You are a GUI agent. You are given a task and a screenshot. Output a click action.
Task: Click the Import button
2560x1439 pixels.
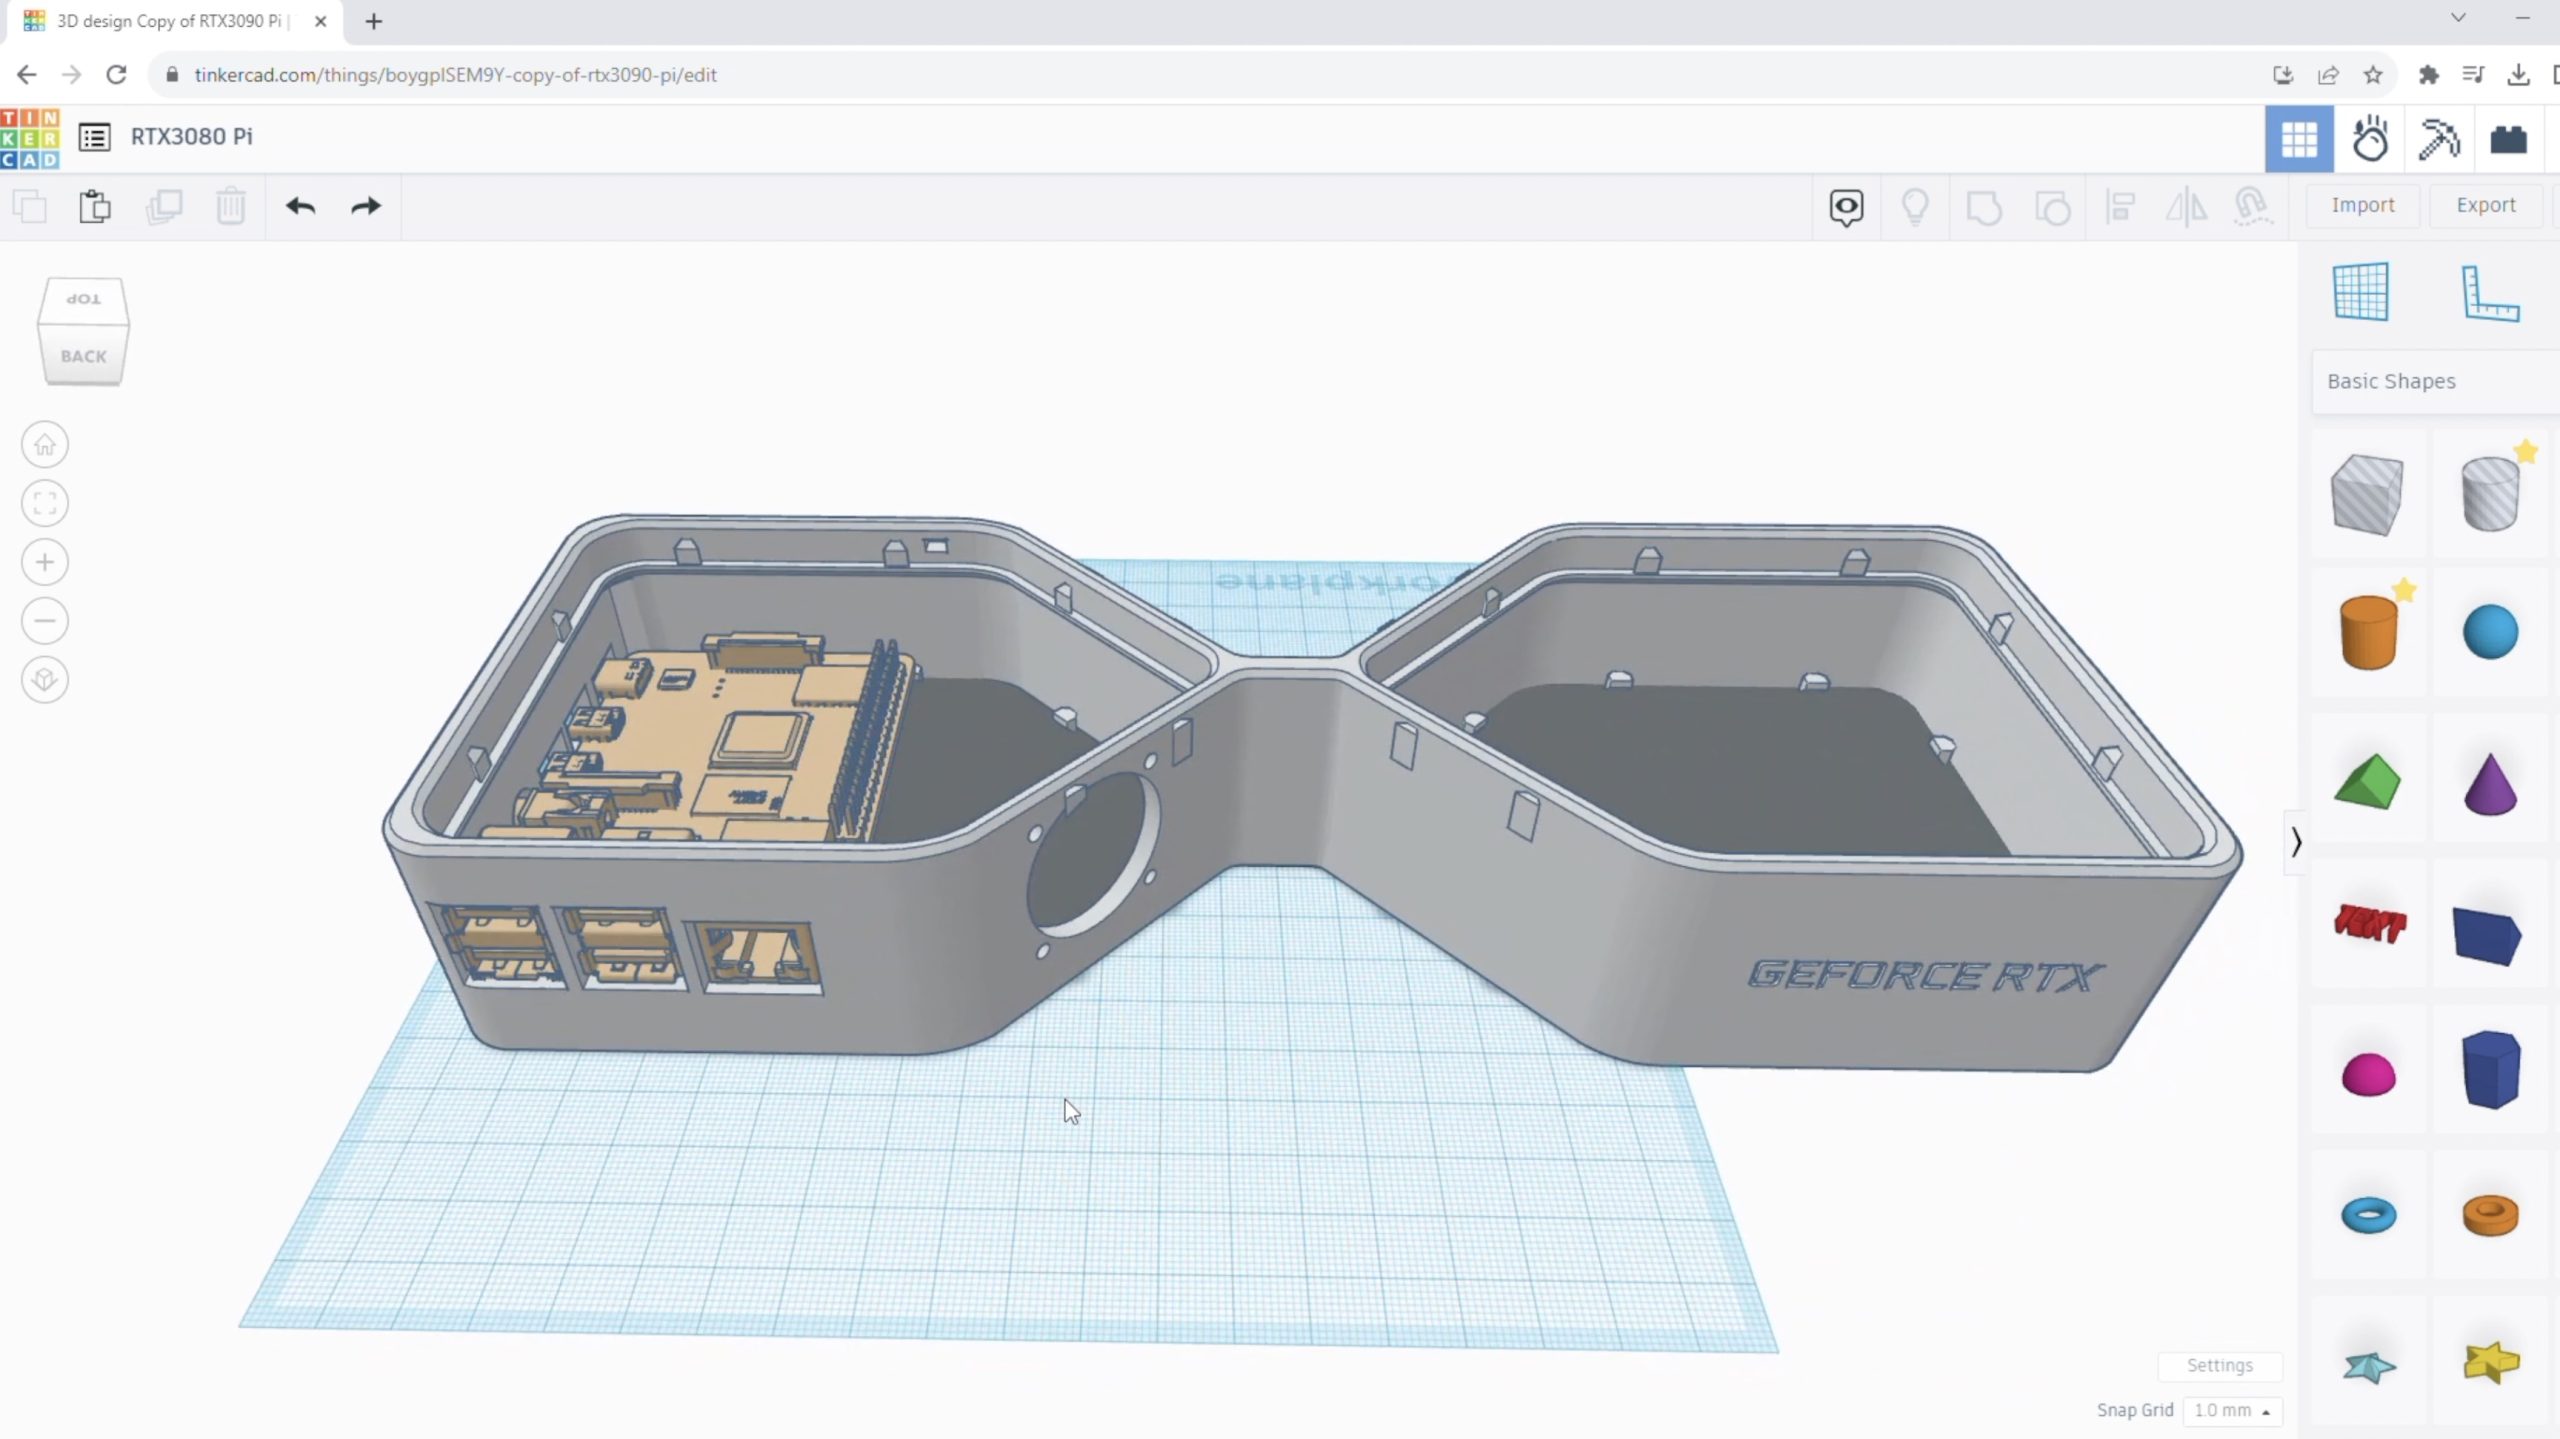[2362, 205]
